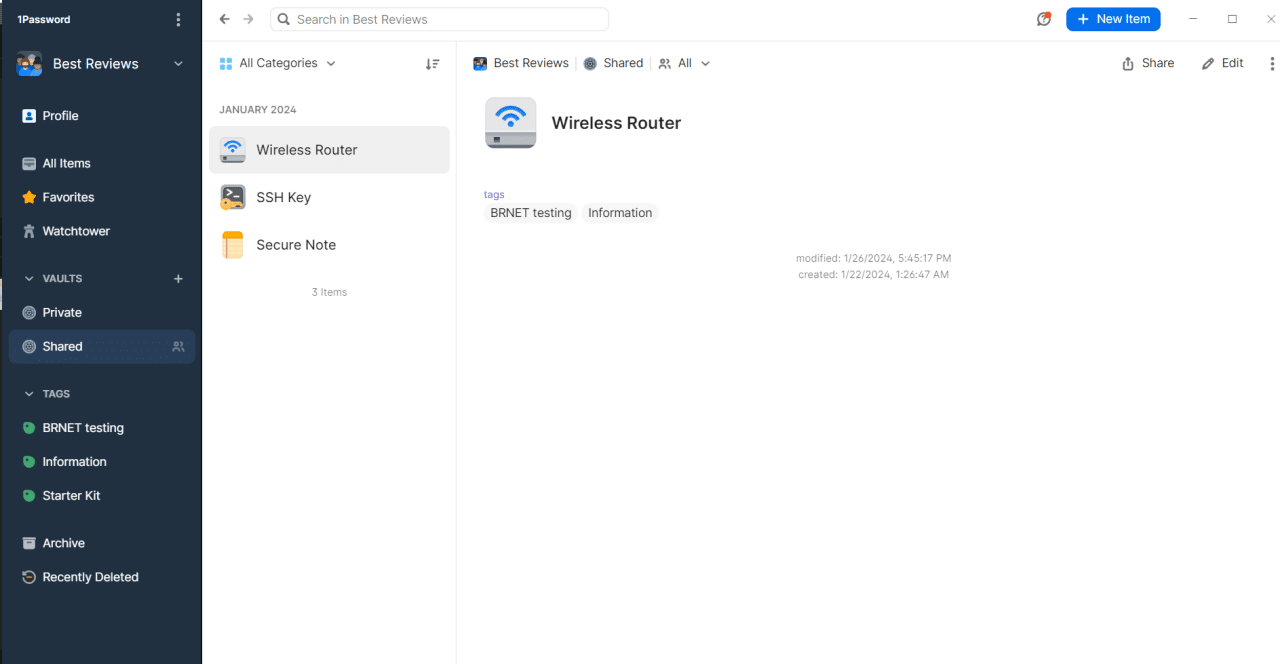Open the All Categories filter dropdown

(278, 63)
